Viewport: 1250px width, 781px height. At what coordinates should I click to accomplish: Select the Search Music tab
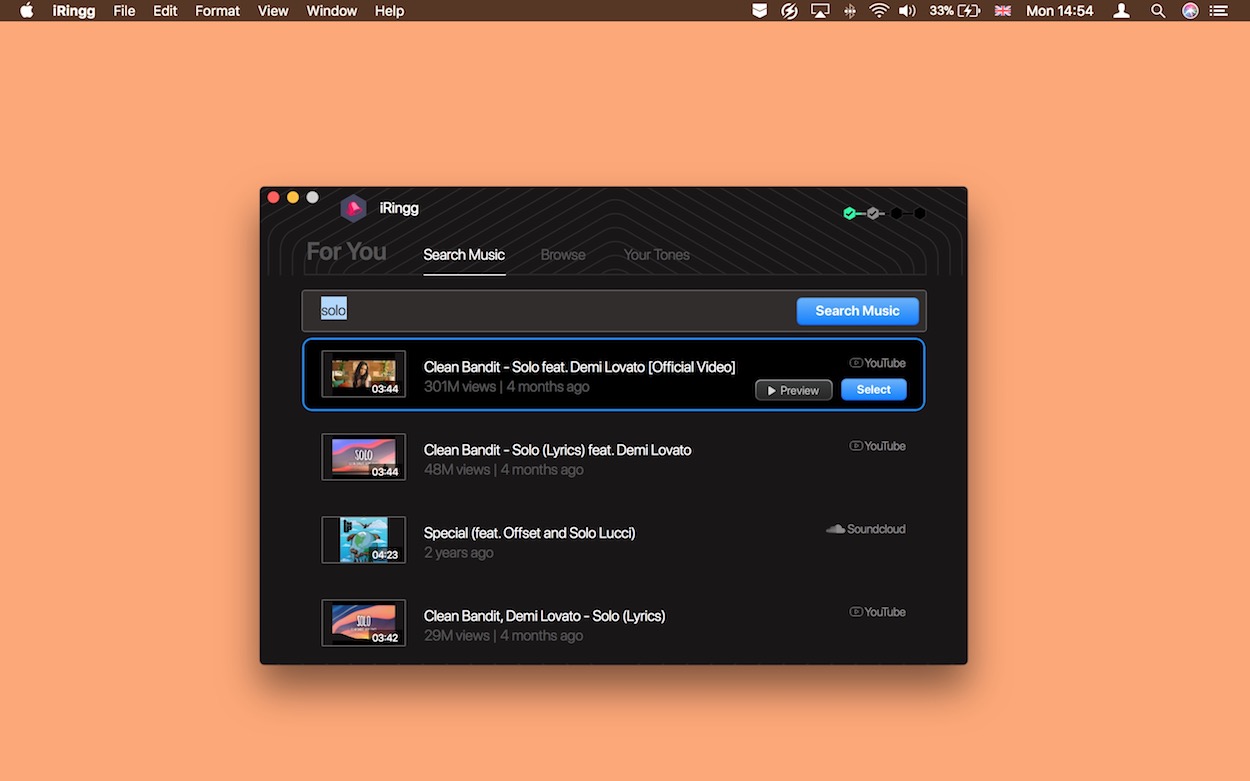tap(464, 255)
